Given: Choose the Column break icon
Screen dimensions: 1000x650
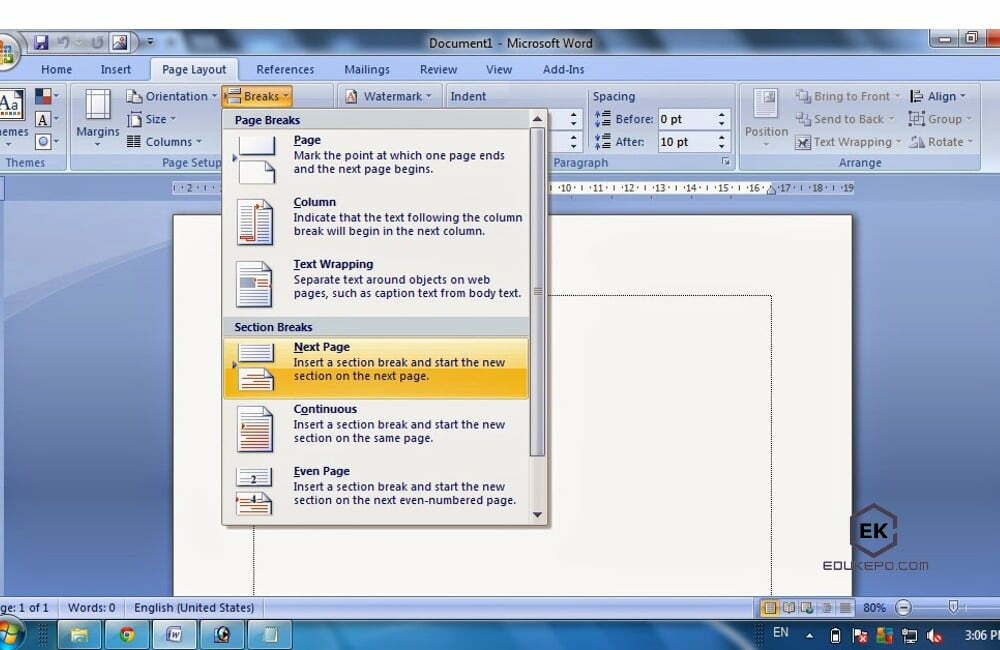Looking at the screenshot, I should 255,221.
